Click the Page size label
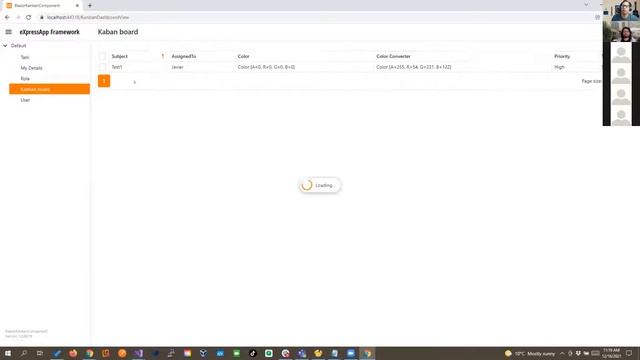This screenshot has height=360, width=640. click(x=591, y=81)
